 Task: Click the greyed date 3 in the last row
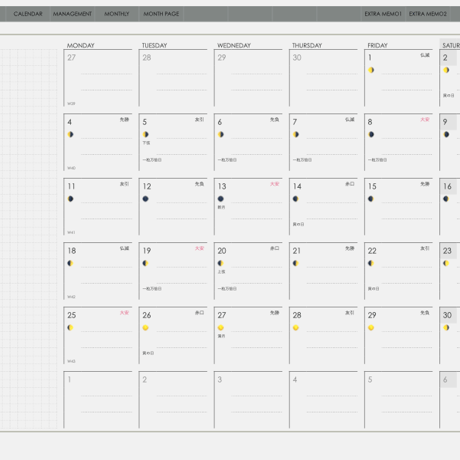coord(220,379)
